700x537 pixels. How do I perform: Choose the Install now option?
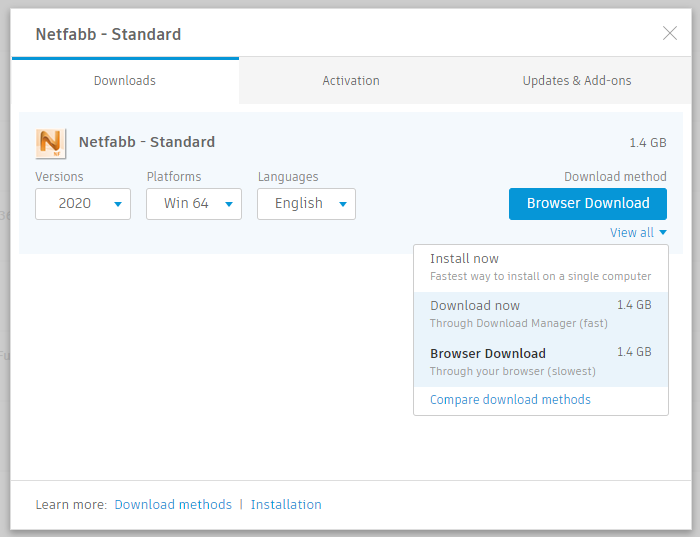[x=541, y=268]
